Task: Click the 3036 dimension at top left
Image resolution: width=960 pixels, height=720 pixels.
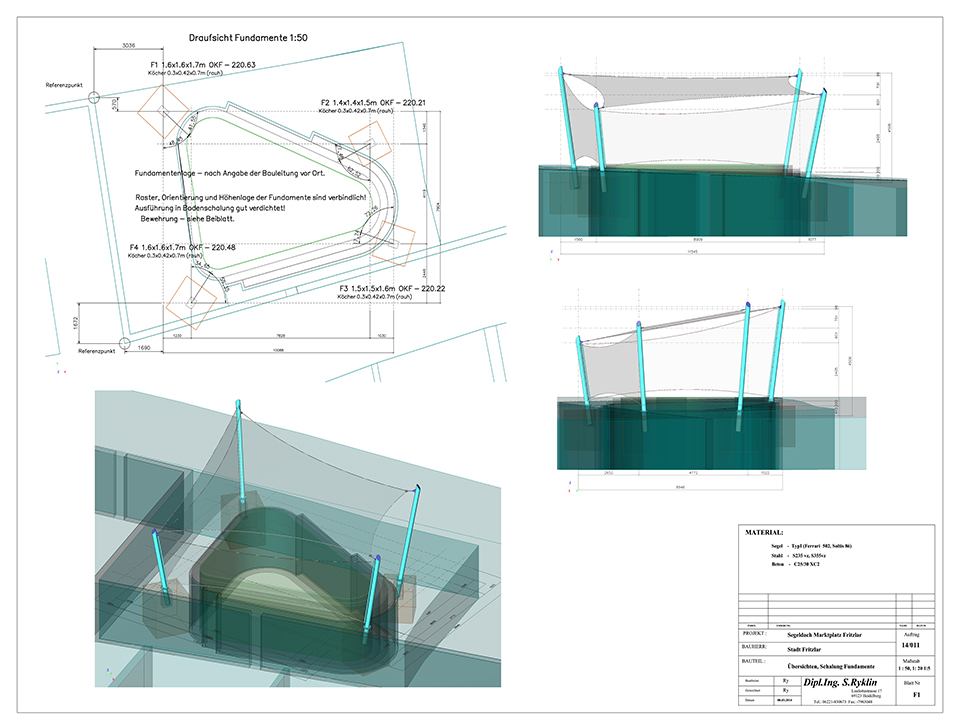Action: (x=126, y=45)
